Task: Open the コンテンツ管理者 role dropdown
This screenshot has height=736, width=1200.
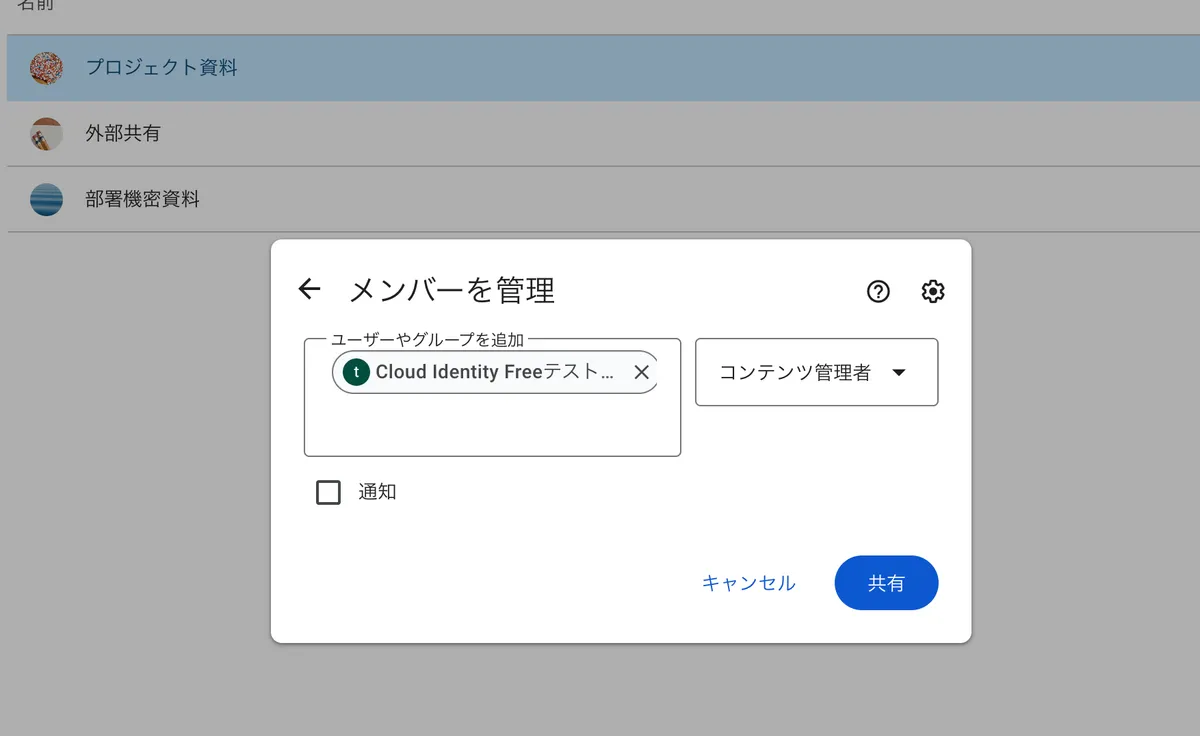Action: click(795, 372)
